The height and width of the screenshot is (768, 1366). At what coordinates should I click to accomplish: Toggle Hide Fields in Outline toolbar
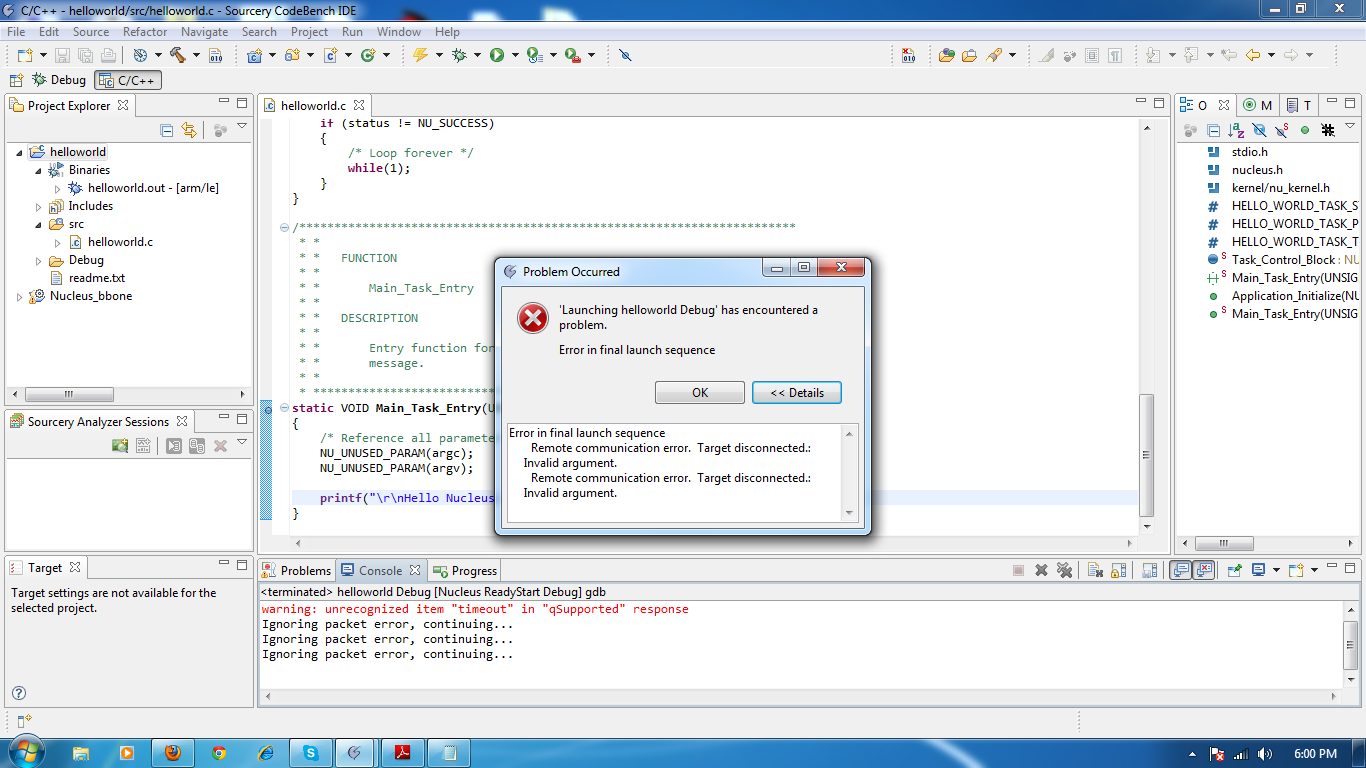[1259, 130]
